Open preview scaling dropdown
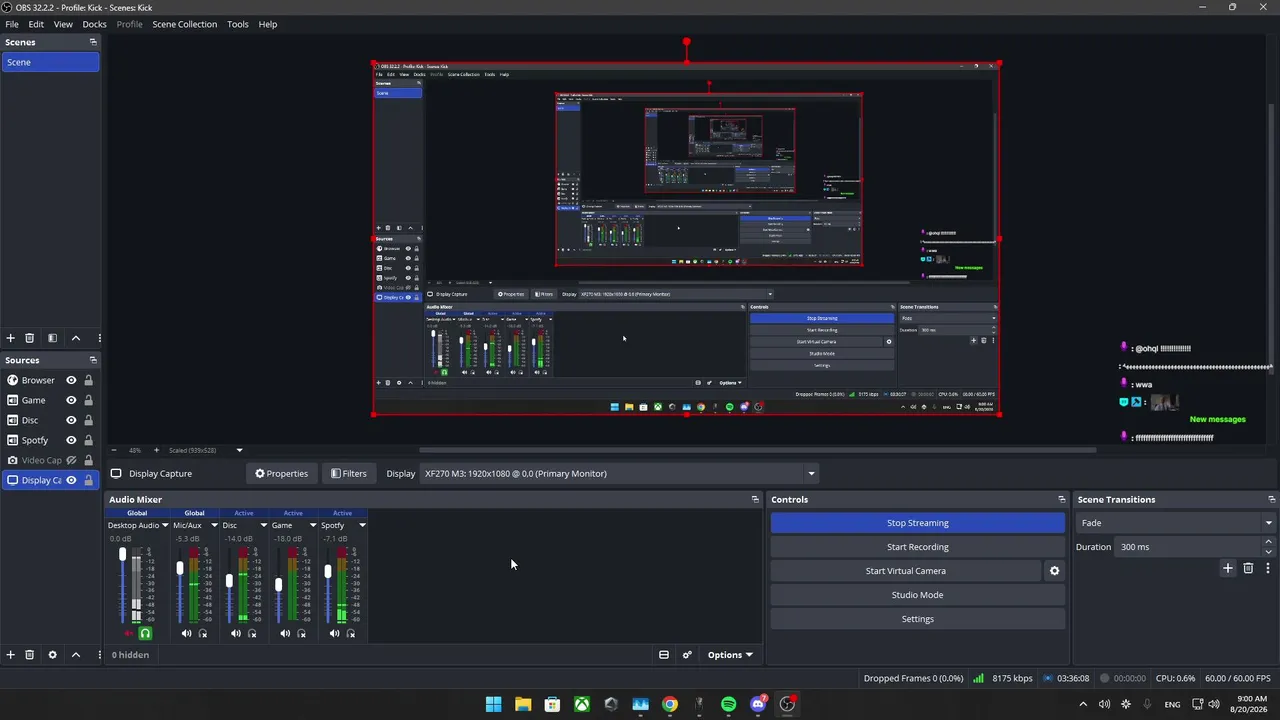The height and width of the screenshot is (720, 1280). tap(239, 450)
